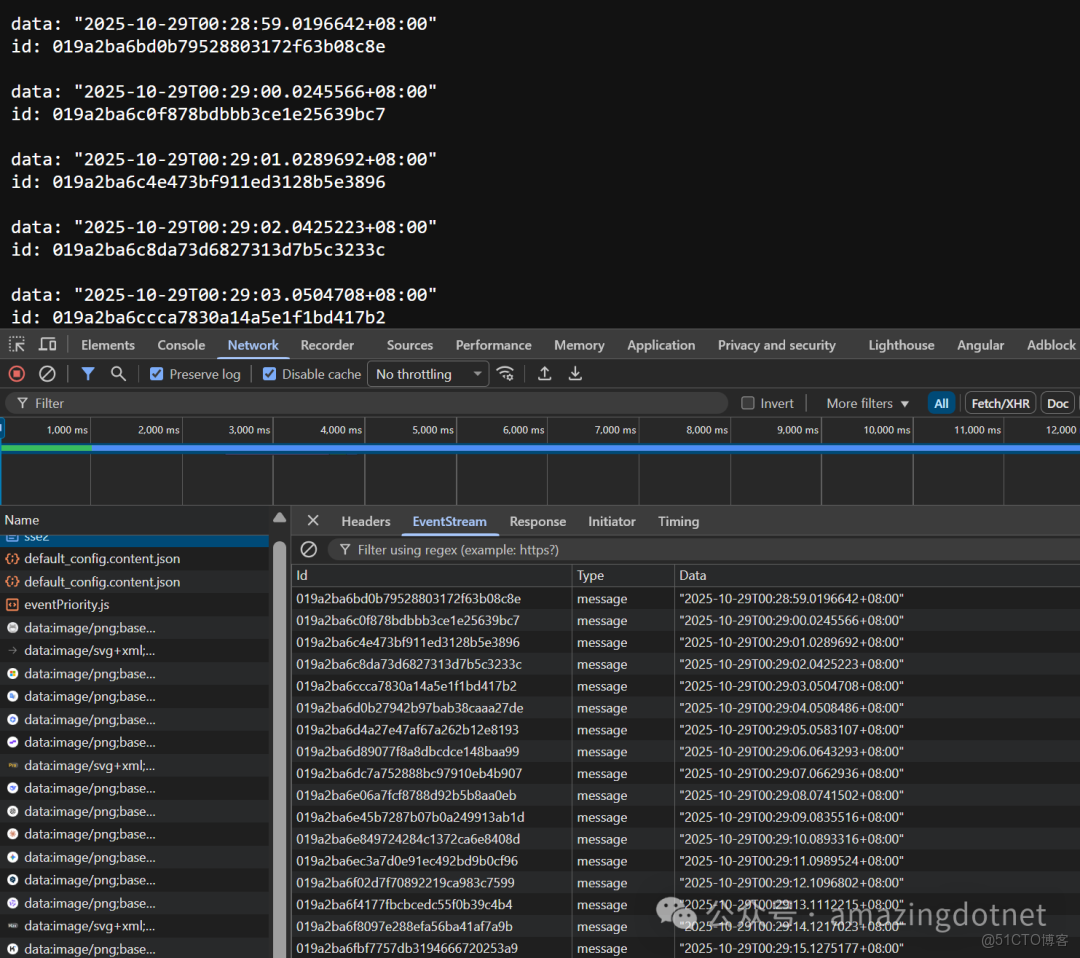
Task: Switch to the Headers tab
Action: [366, 521]
